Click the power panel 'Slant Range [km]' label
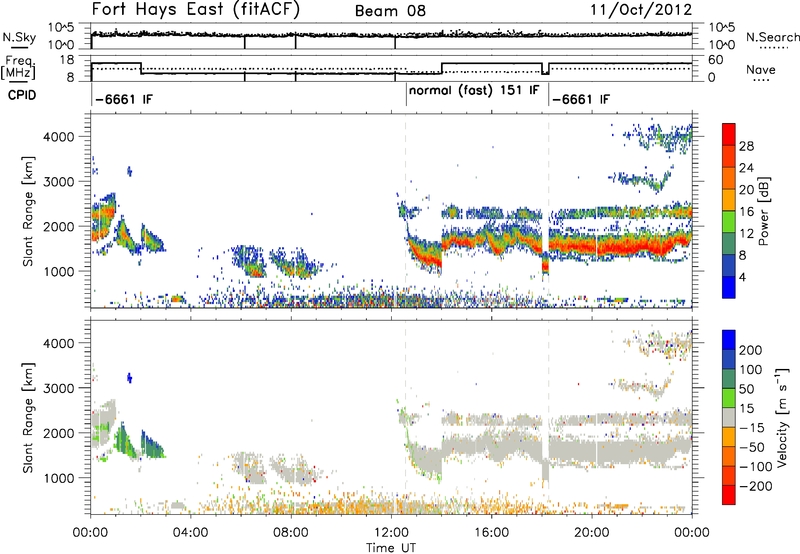 pos(28,211)
